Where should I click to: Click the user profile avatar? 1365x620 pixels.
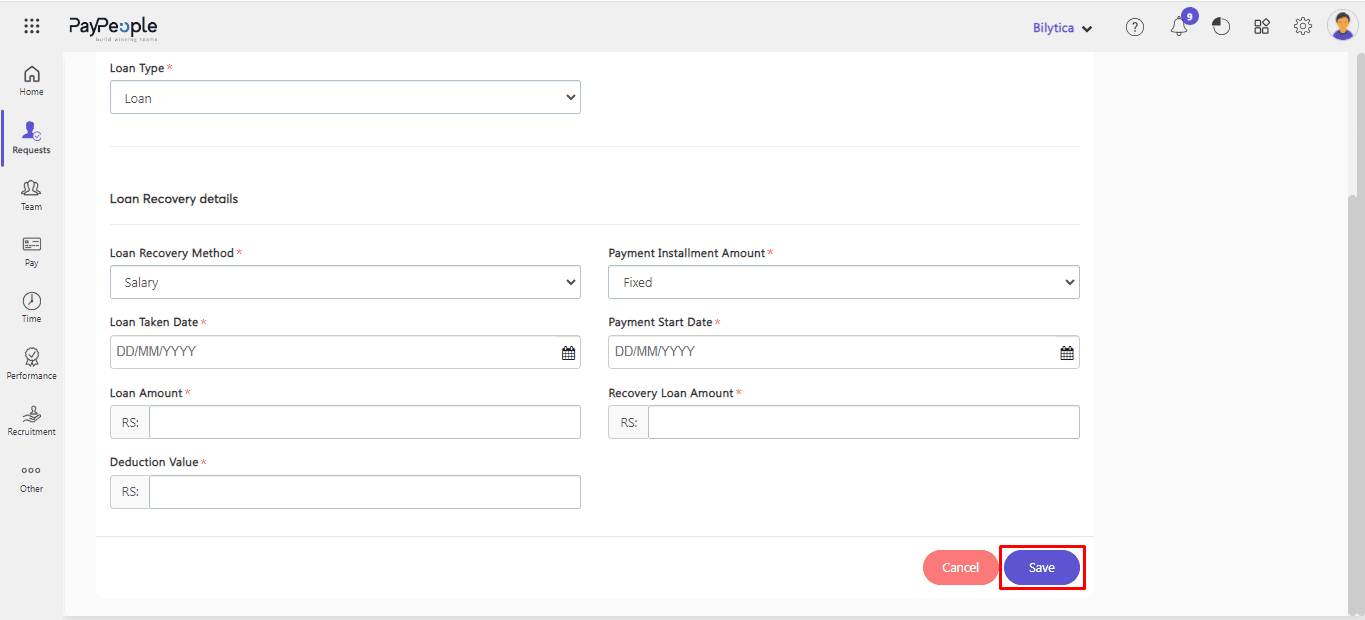(1342, 26)
